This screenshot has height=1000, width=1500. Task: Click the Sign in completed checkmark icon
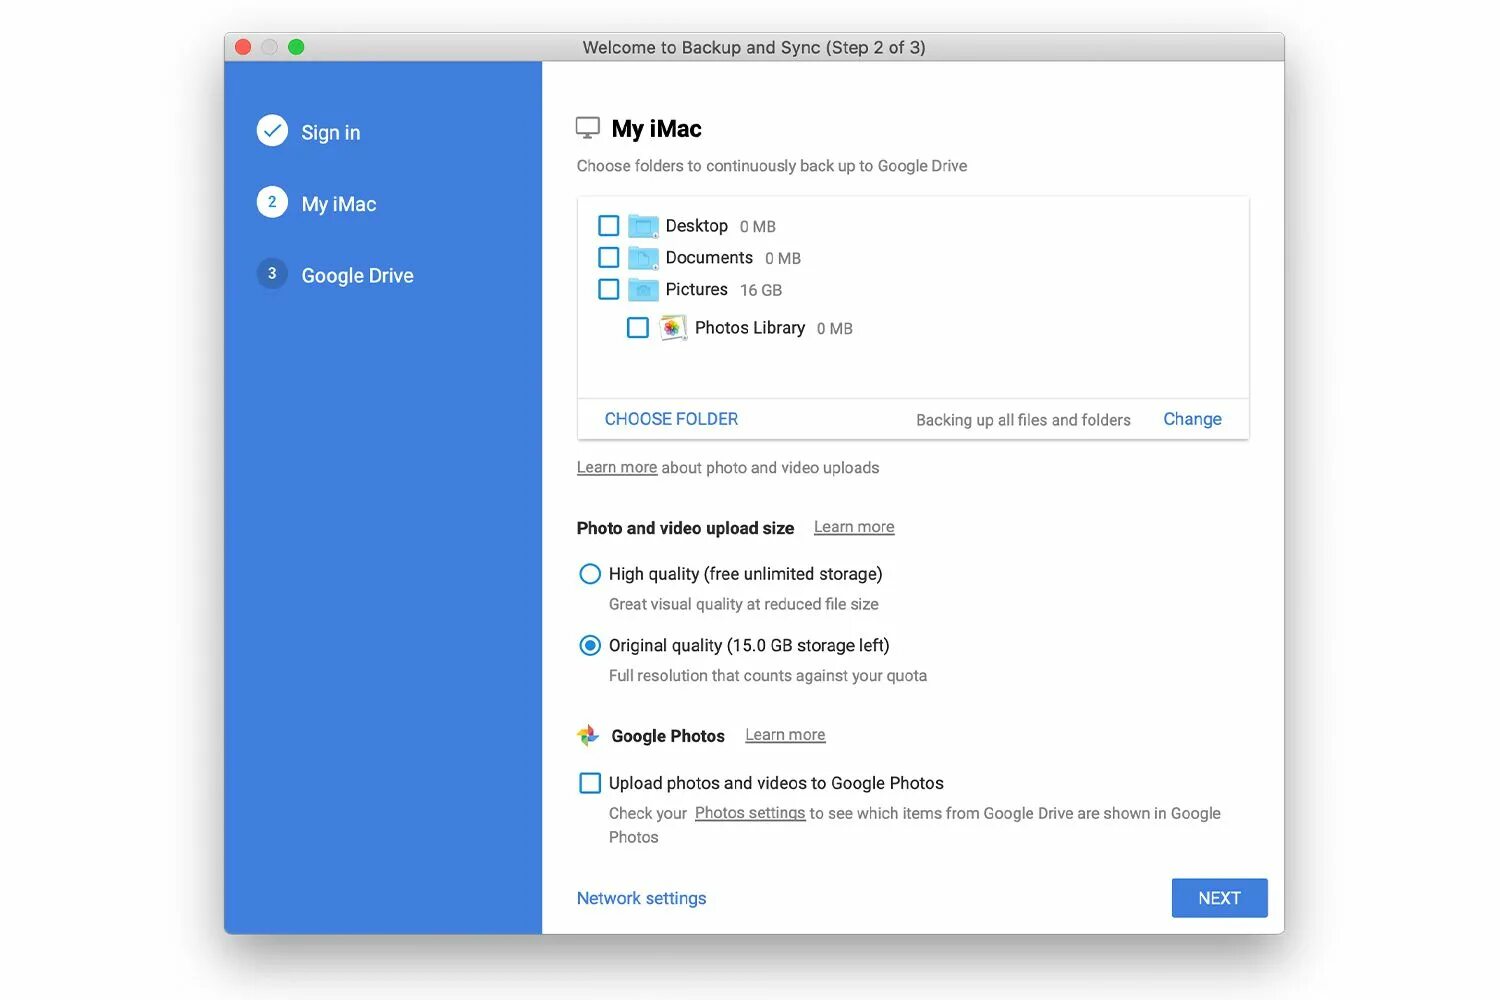(272, 131)
